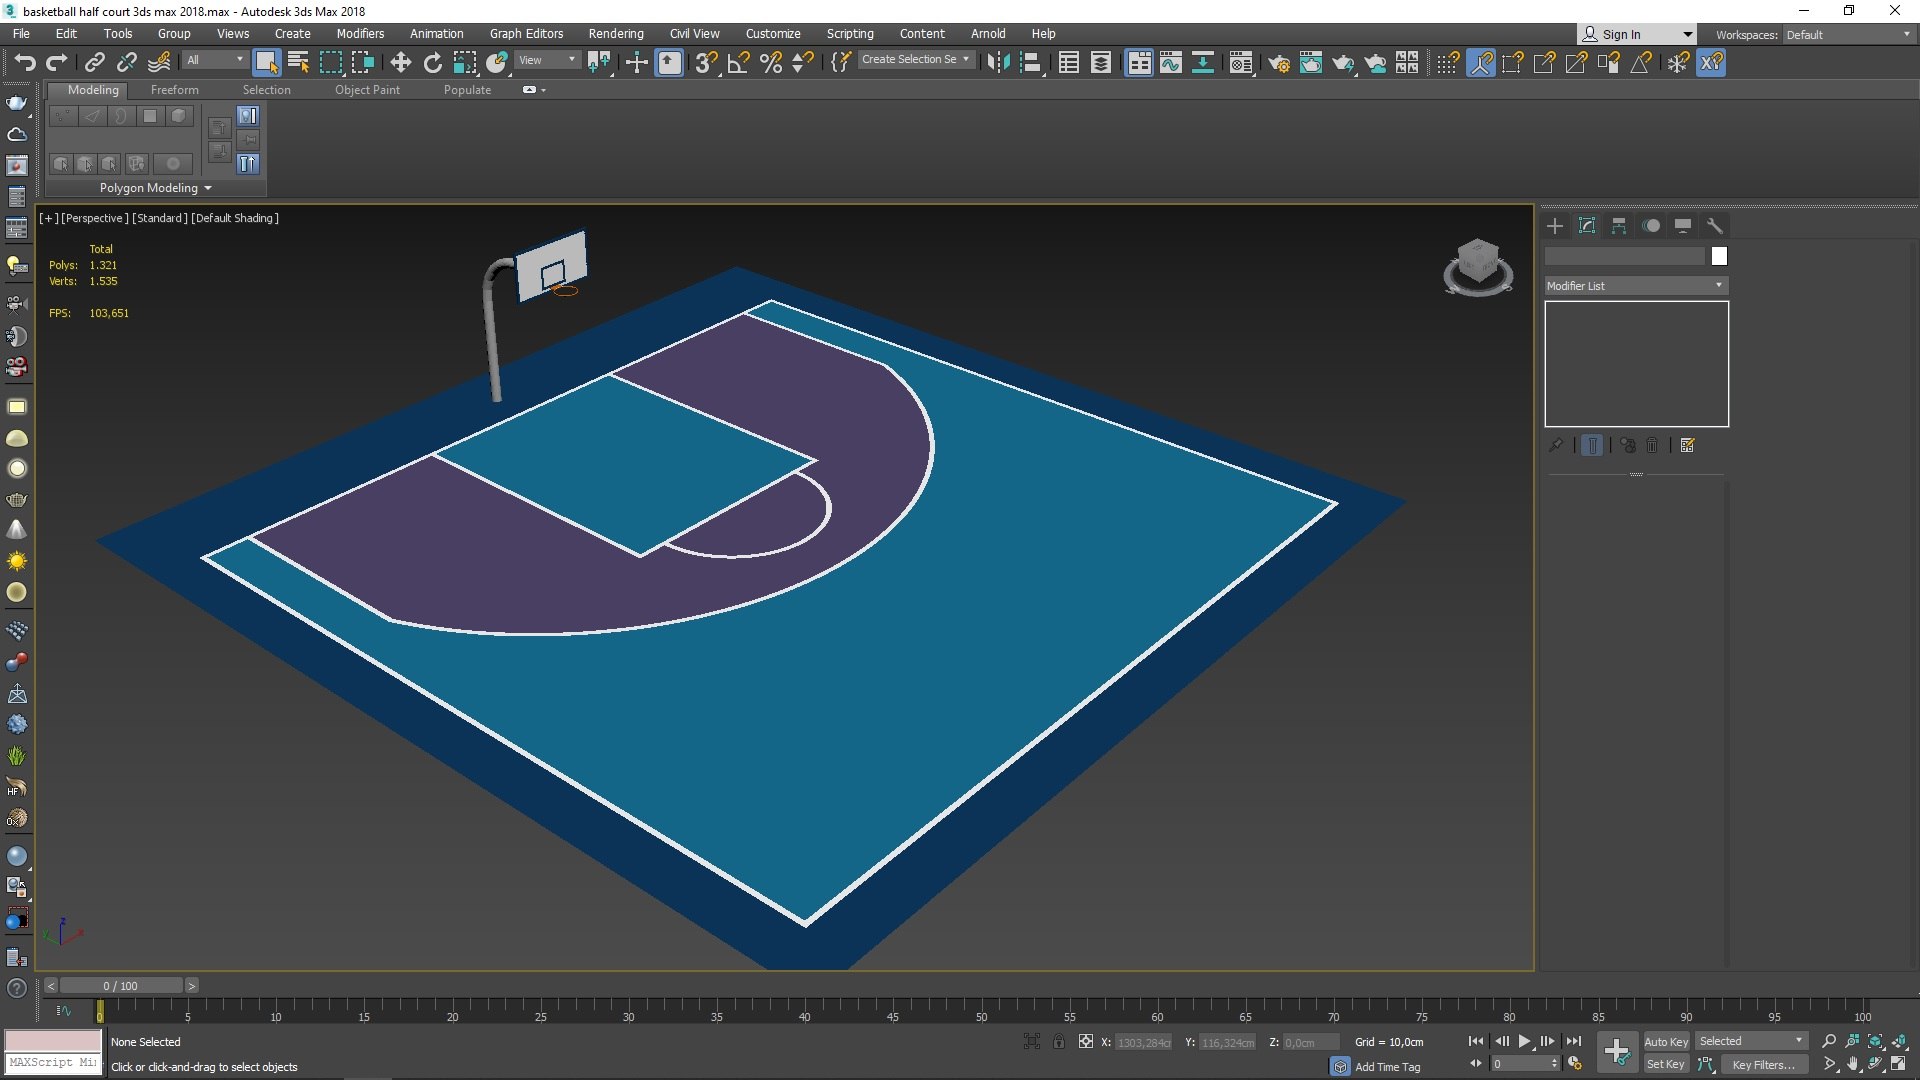The height and width of the screenshot is (1080, 1920).
Task: Open the Render Setup icon
Action: (x=1278, y=63)
